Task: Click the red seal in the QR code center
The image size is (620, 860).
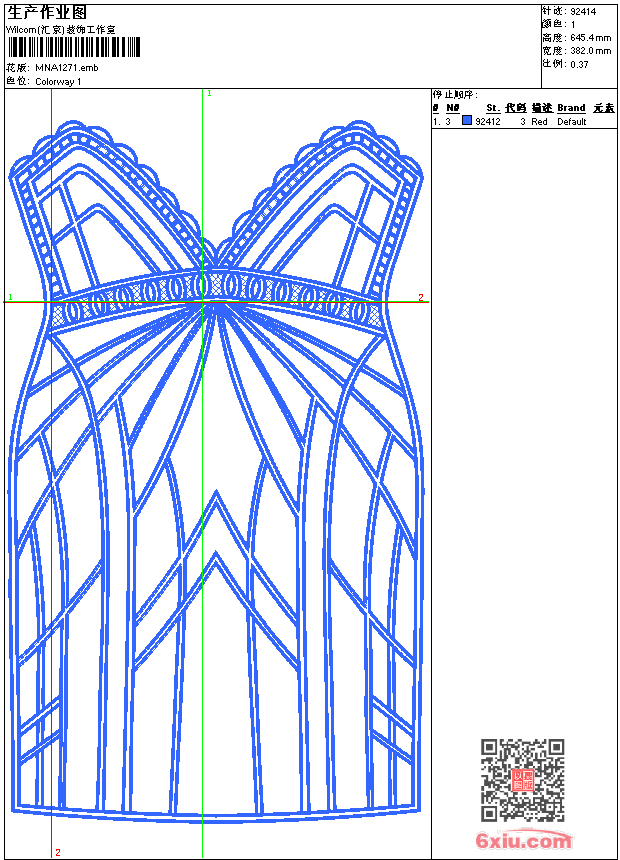Action: 522,780
